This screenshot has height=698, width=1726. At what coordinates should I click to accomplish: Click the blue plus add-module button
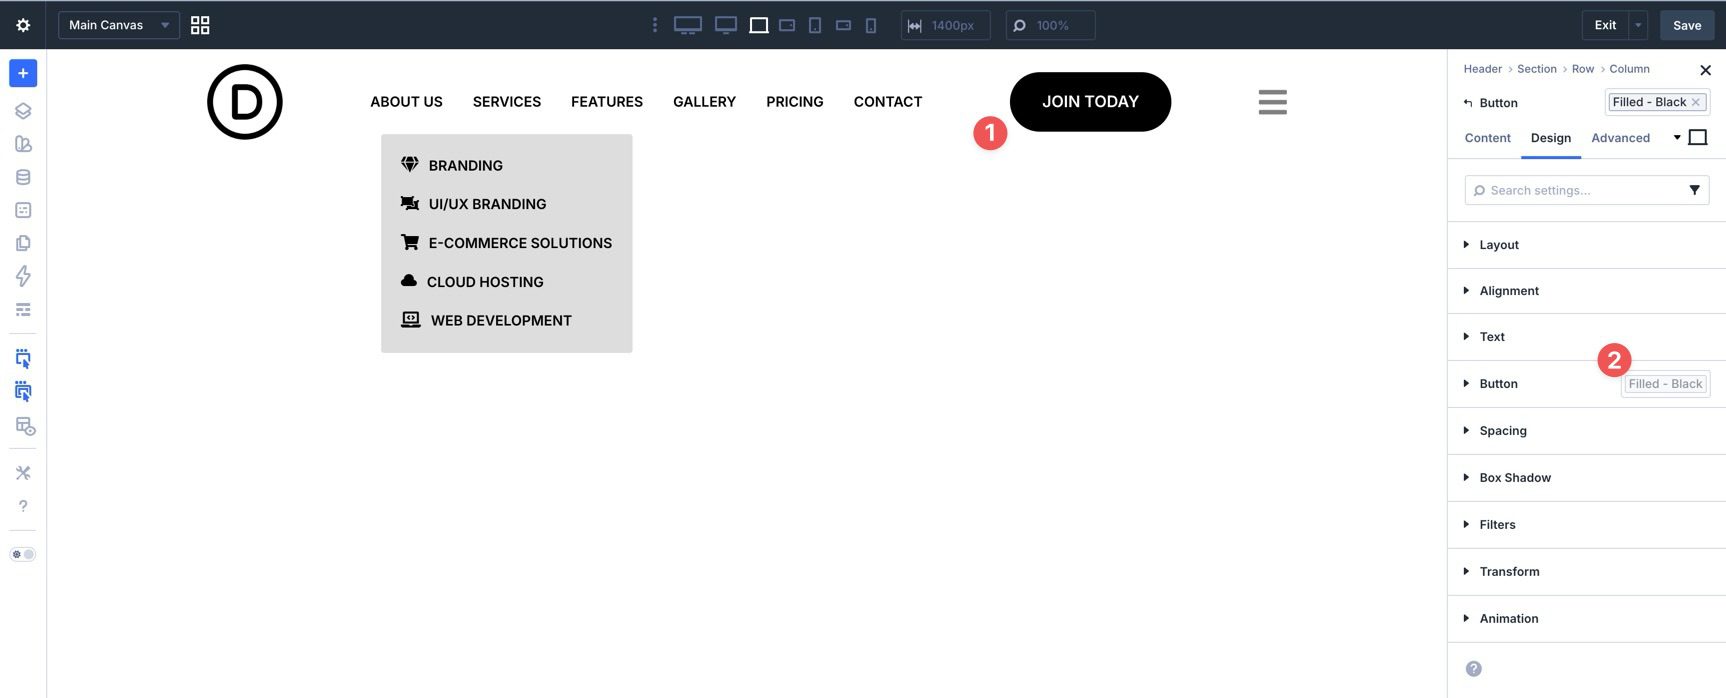(x=23, y=73)
